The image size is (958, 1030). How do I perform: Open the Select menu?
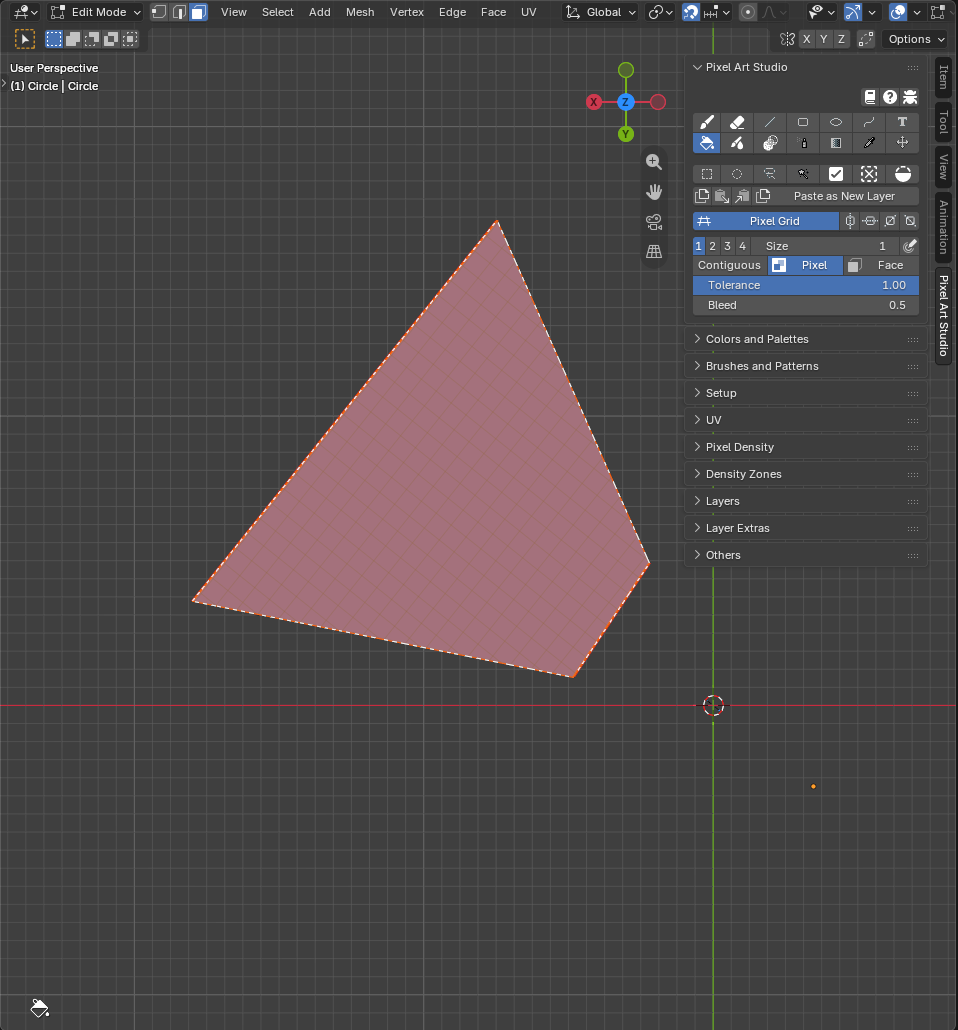[277, 12]
